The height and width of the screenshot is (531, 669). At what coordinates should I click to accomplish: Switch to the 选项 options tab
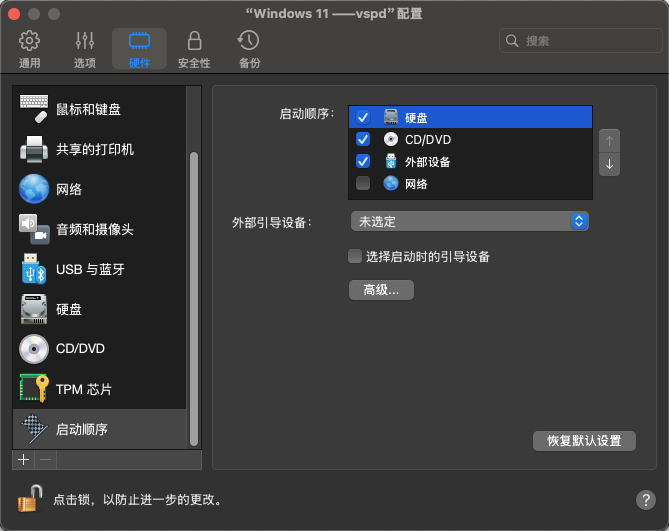click(x=84, y=49)
